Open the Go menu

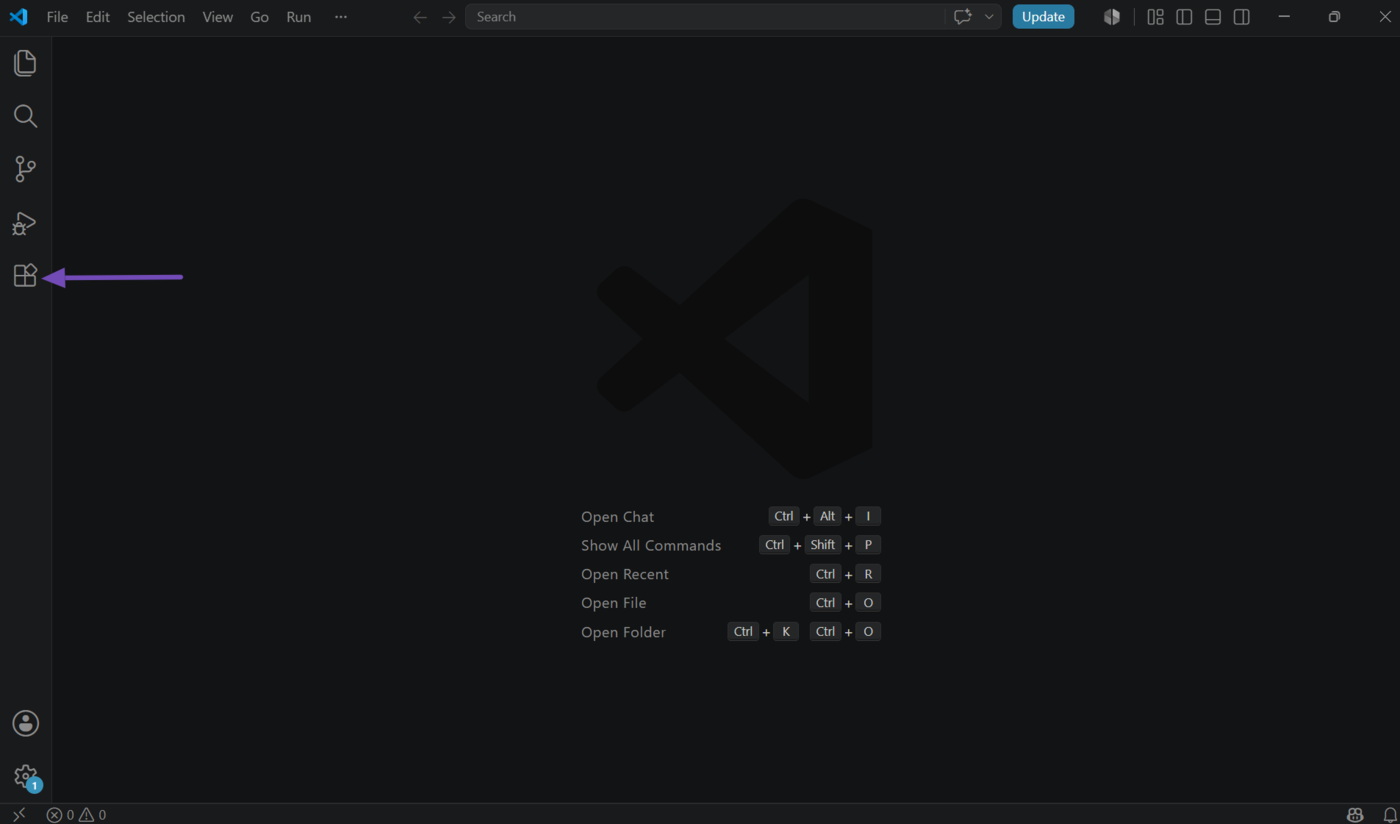click(259, 17)
